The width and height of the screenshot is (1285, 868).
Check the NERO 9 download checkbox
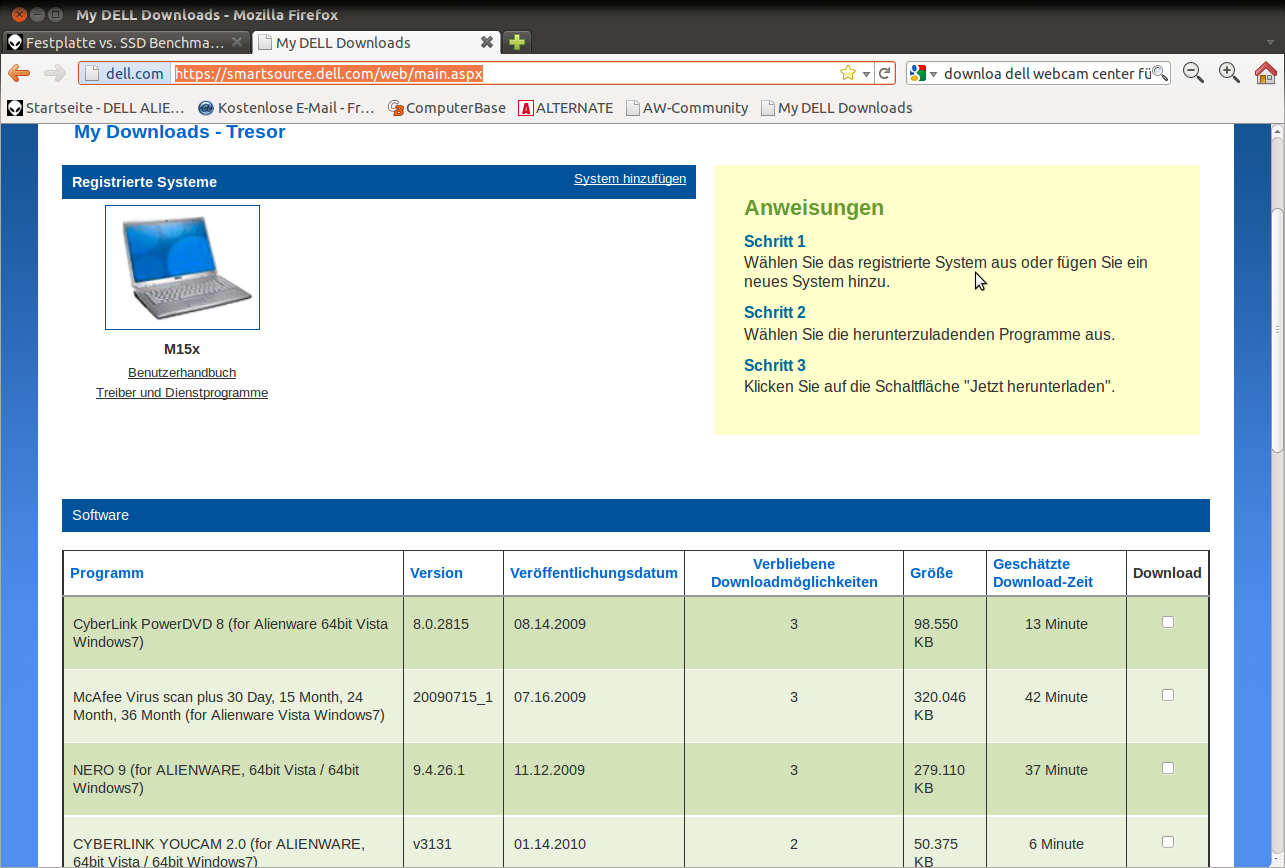1167,768
